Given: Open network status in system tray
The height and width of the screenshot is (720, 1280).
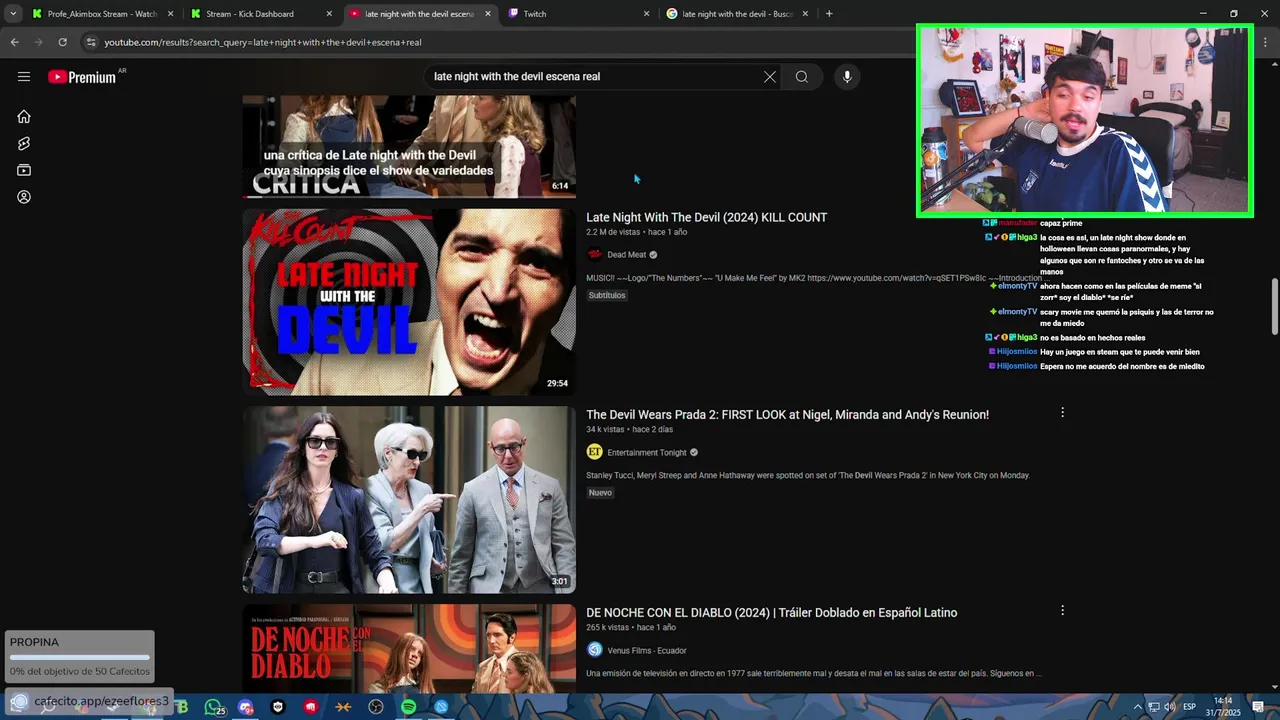Looking at the screenshot, I should (1153, 707).
